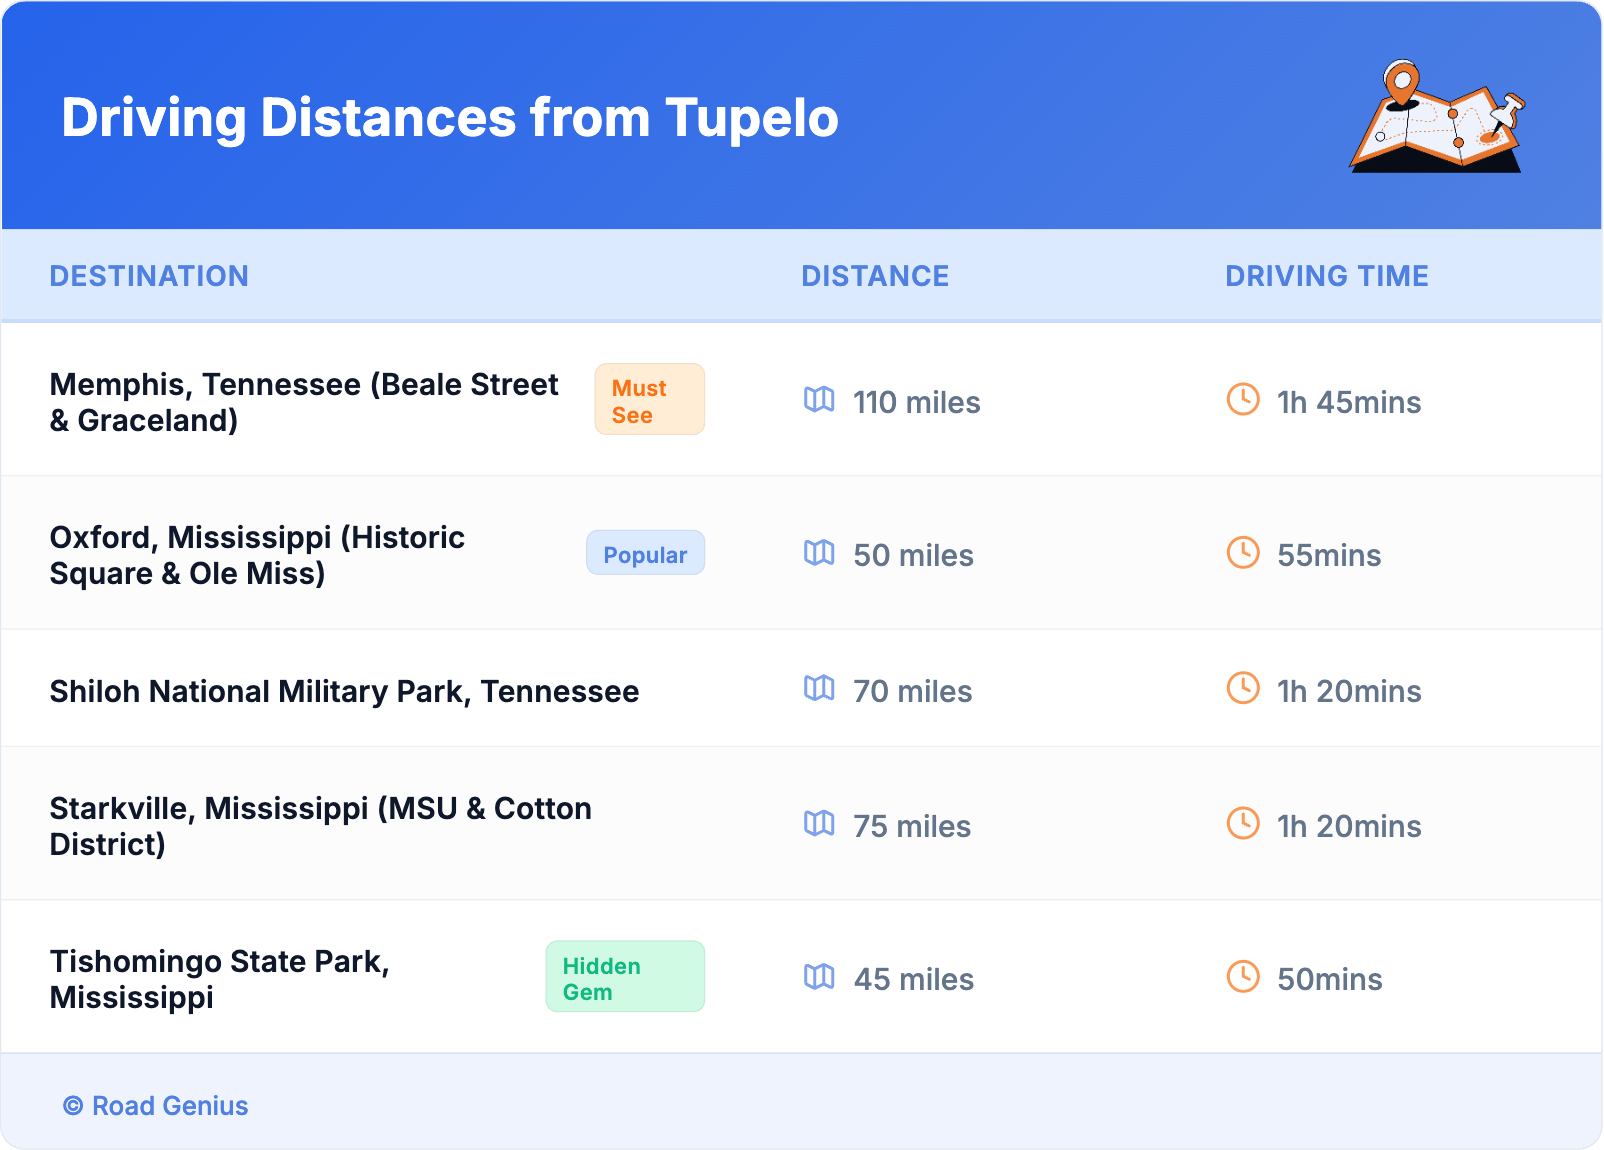Click the Destination column header
The height and width of the screenshot is (1150, 1604).
click(149, 276)
